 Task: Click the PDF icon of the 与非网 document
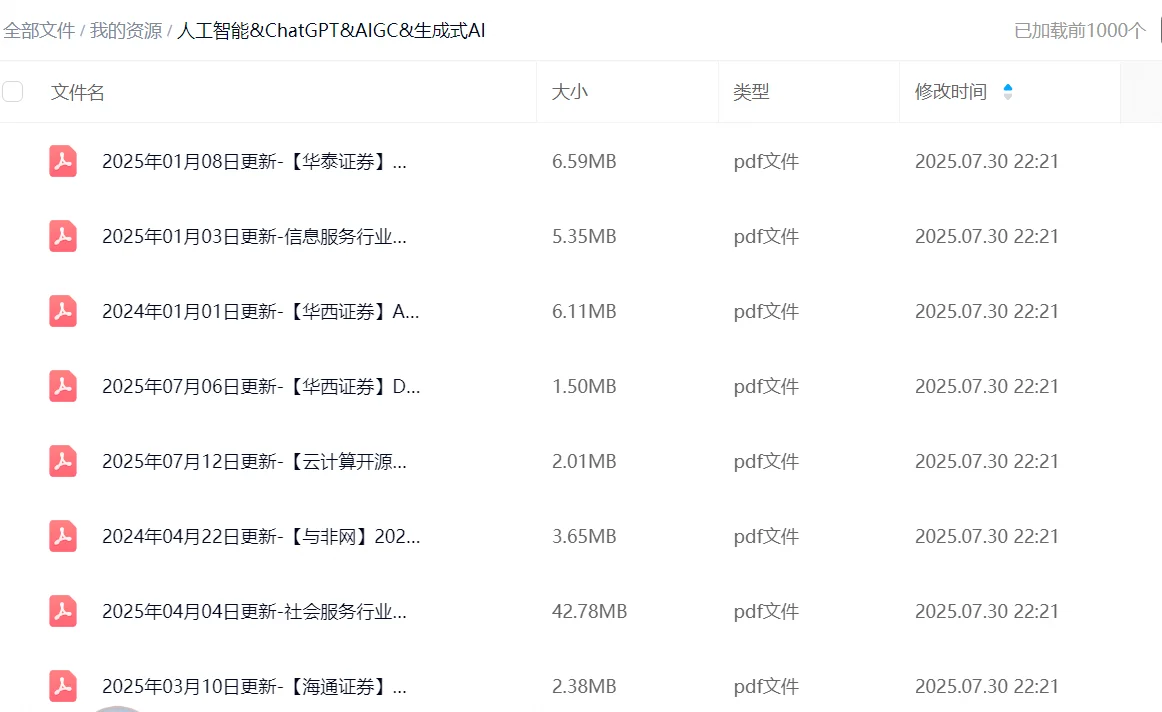[x=62, y=536]
